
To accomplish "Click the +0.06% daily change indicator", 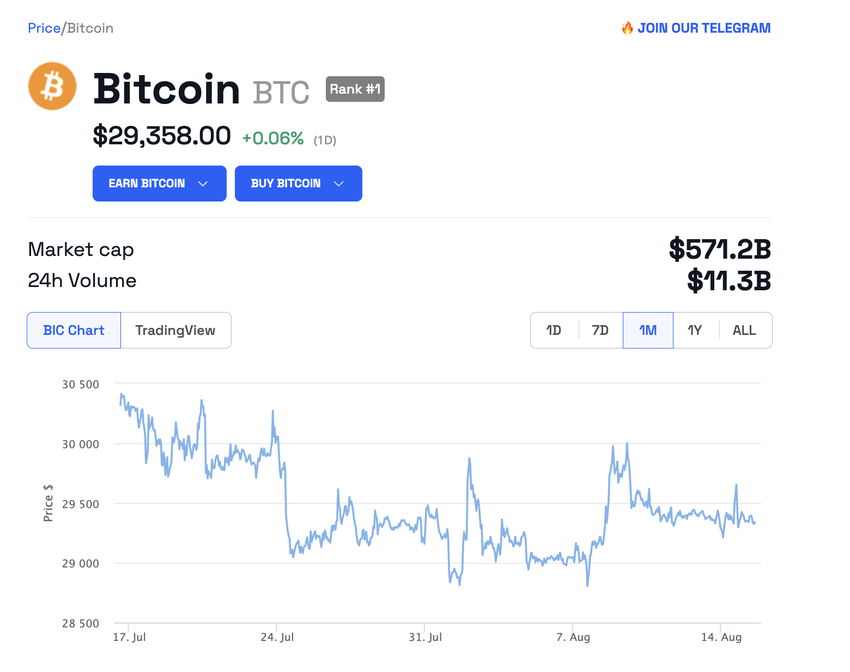I will [273, 138].
